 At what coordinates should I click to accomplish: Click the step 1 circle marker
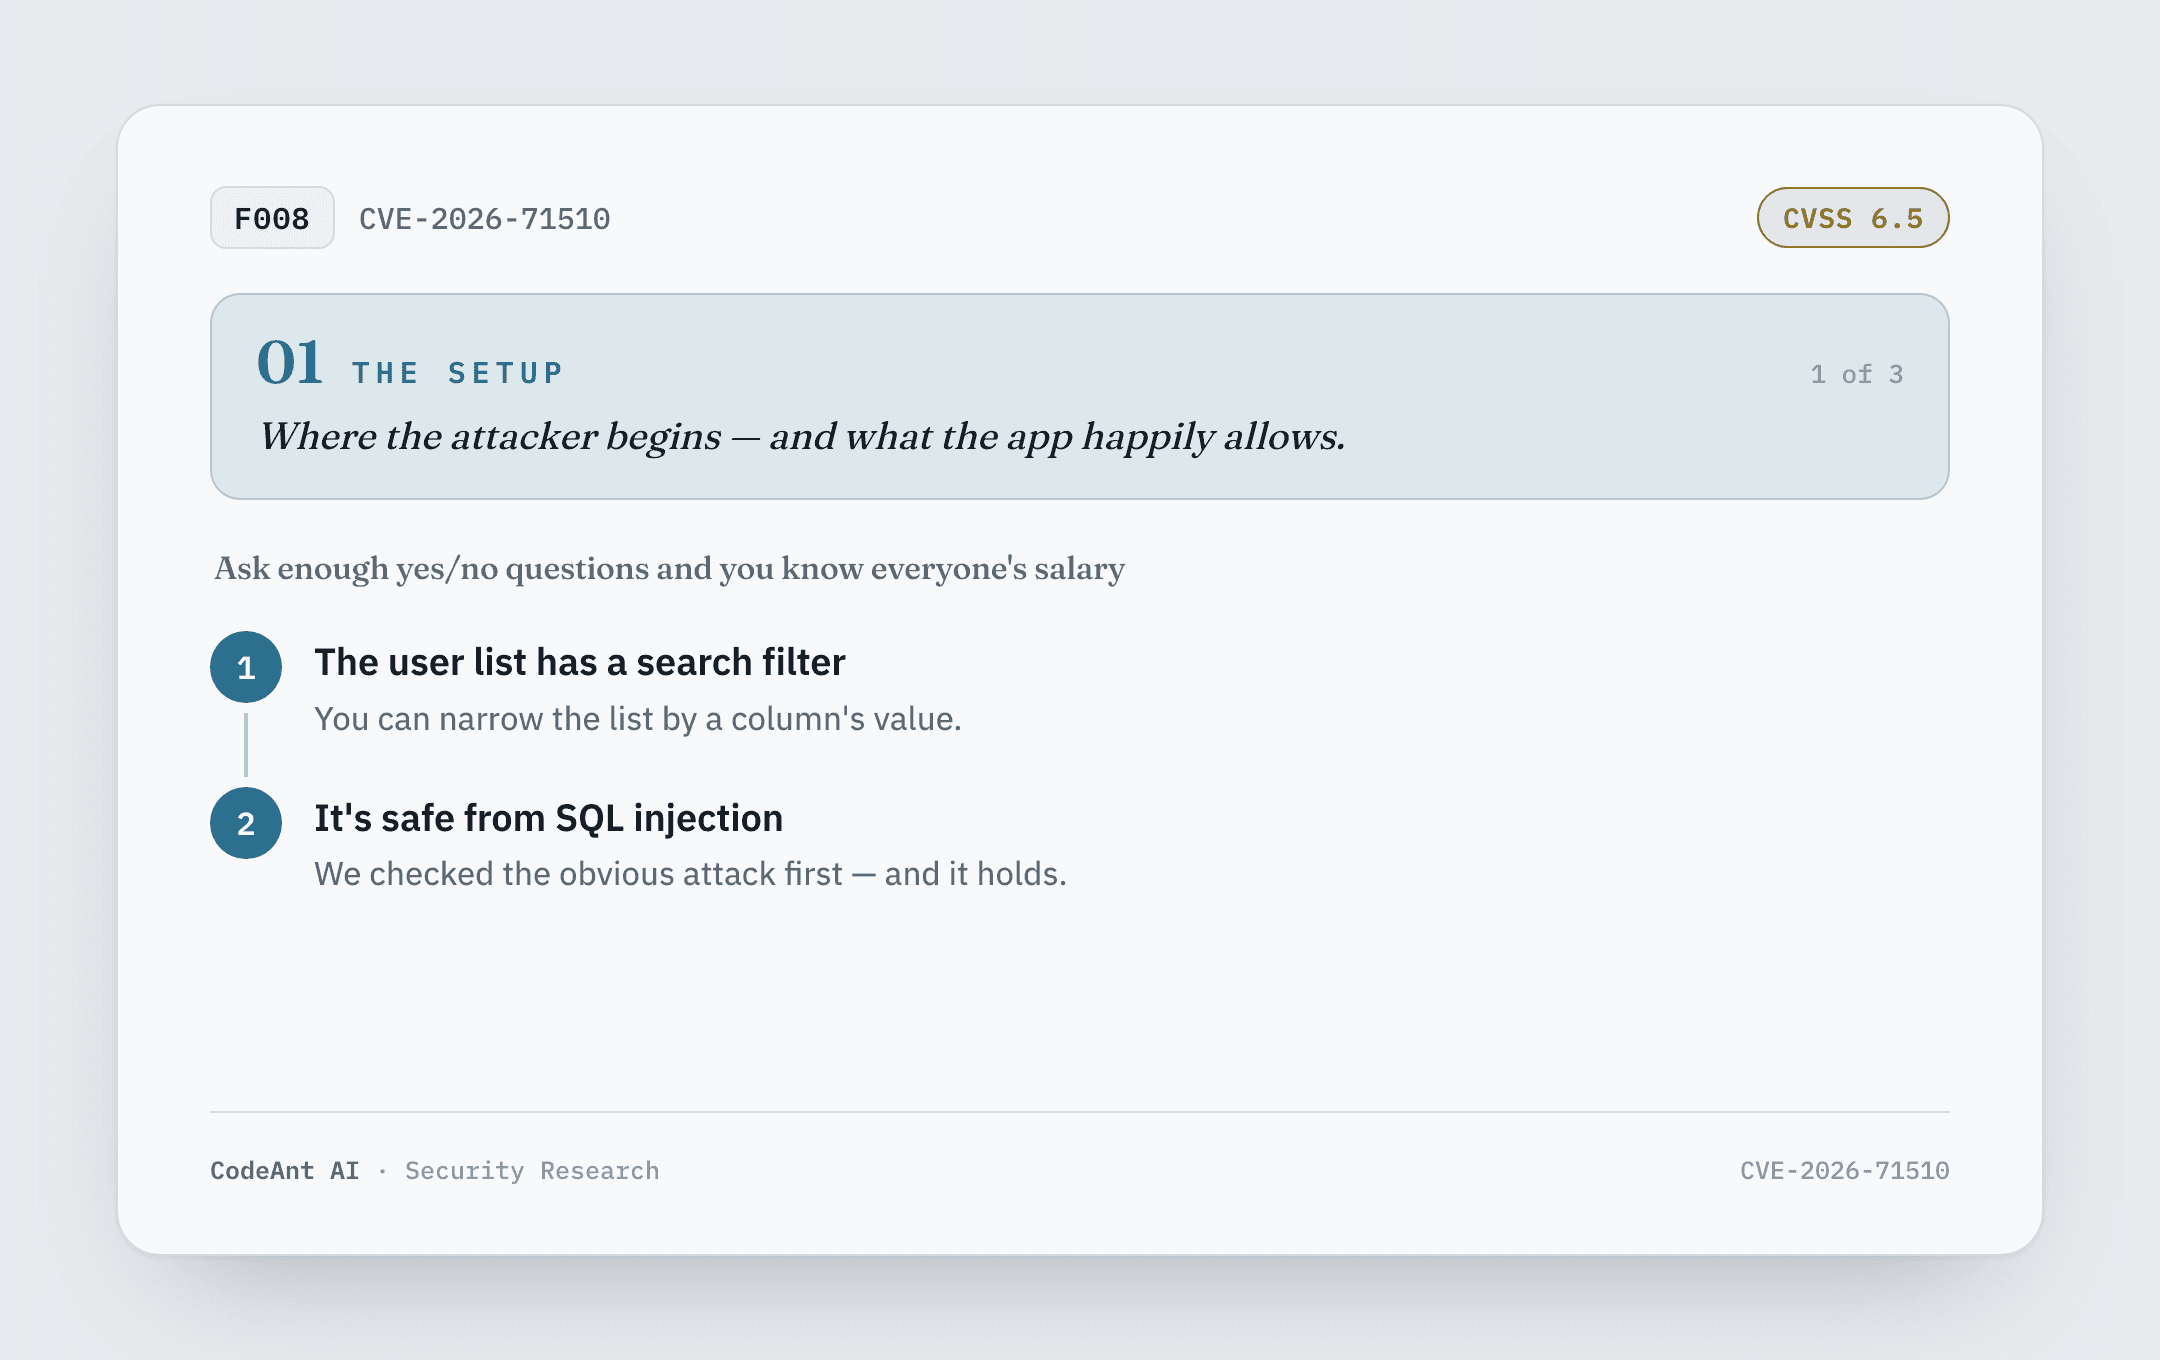(x=246, y=667)
